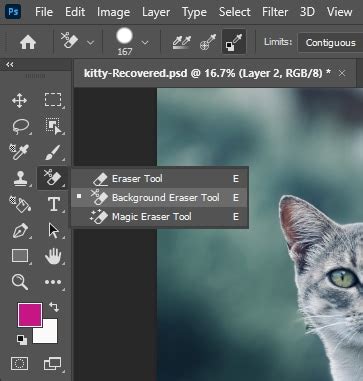
Task: Select the Eyedropper tool
Action: [19, 152]
